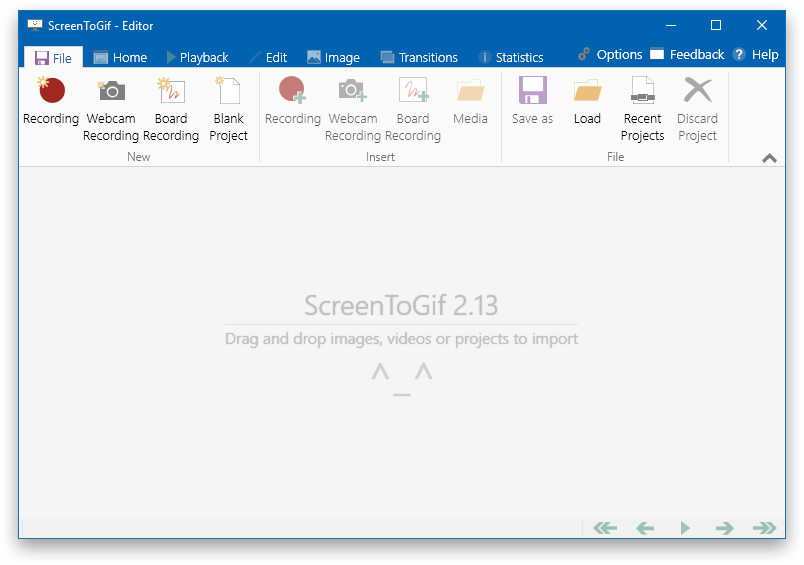Open the Help section
Screen dimensions: 804x565
[756, 54]
